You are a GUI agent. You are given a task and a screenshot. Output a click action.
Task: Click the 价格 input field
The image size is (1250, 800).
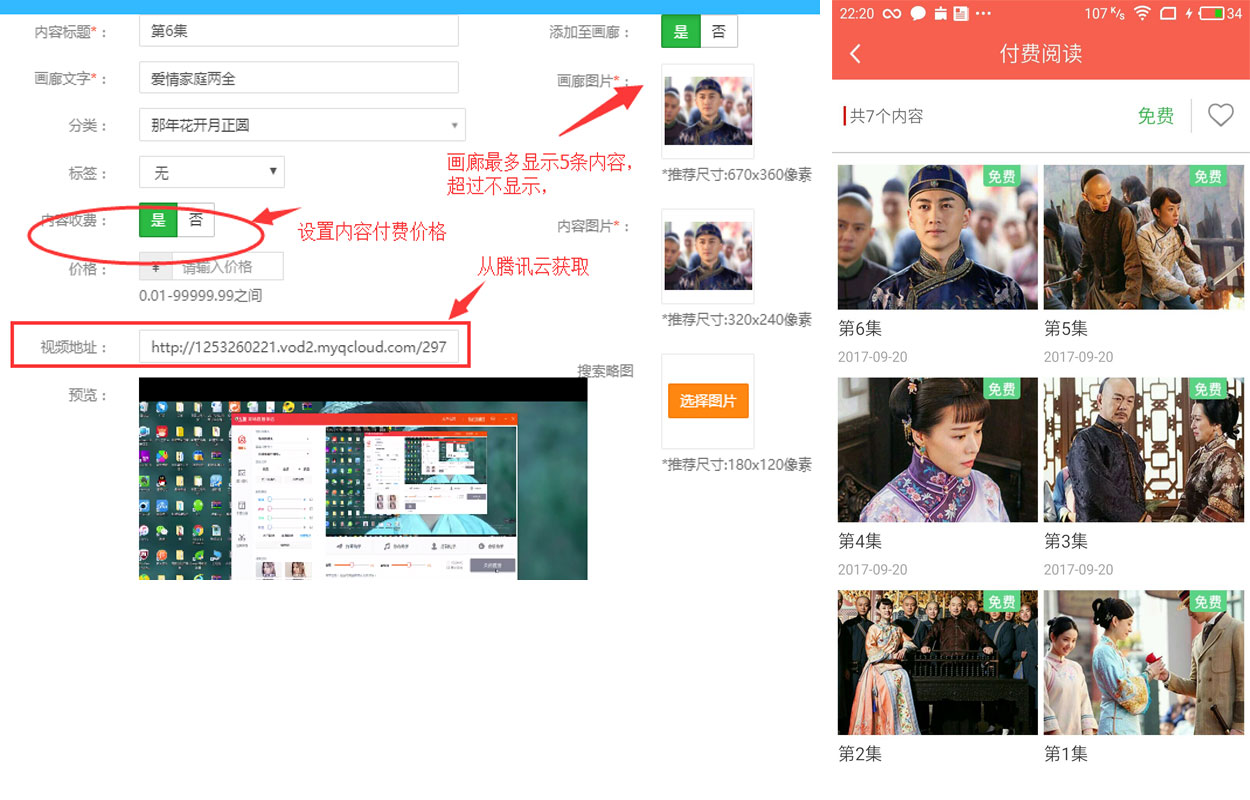227,267
